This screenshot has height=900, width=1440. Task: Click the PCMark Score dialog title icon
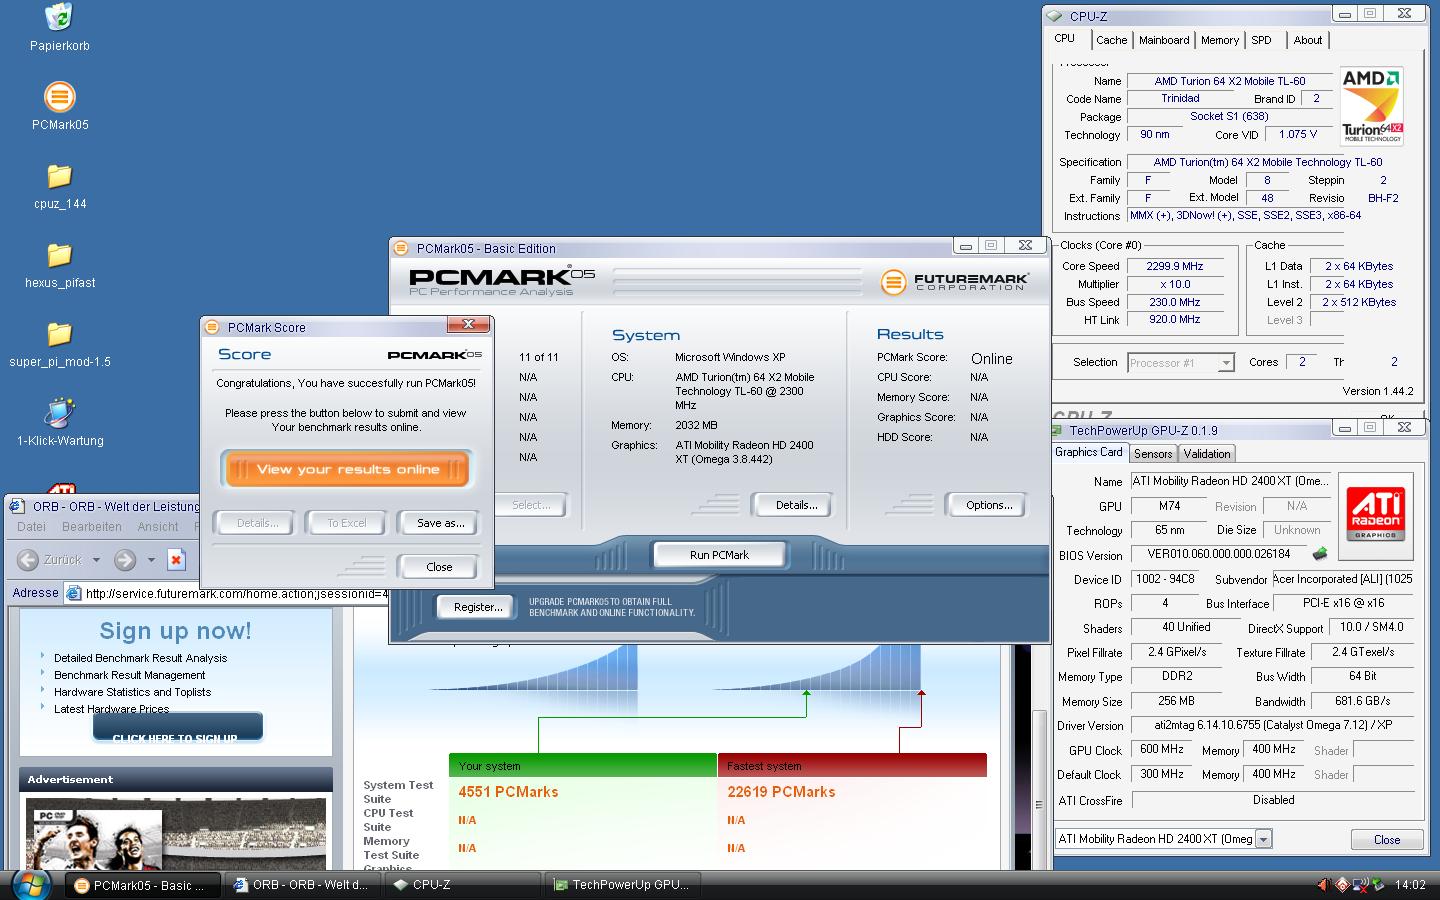[x=212, y=327]
